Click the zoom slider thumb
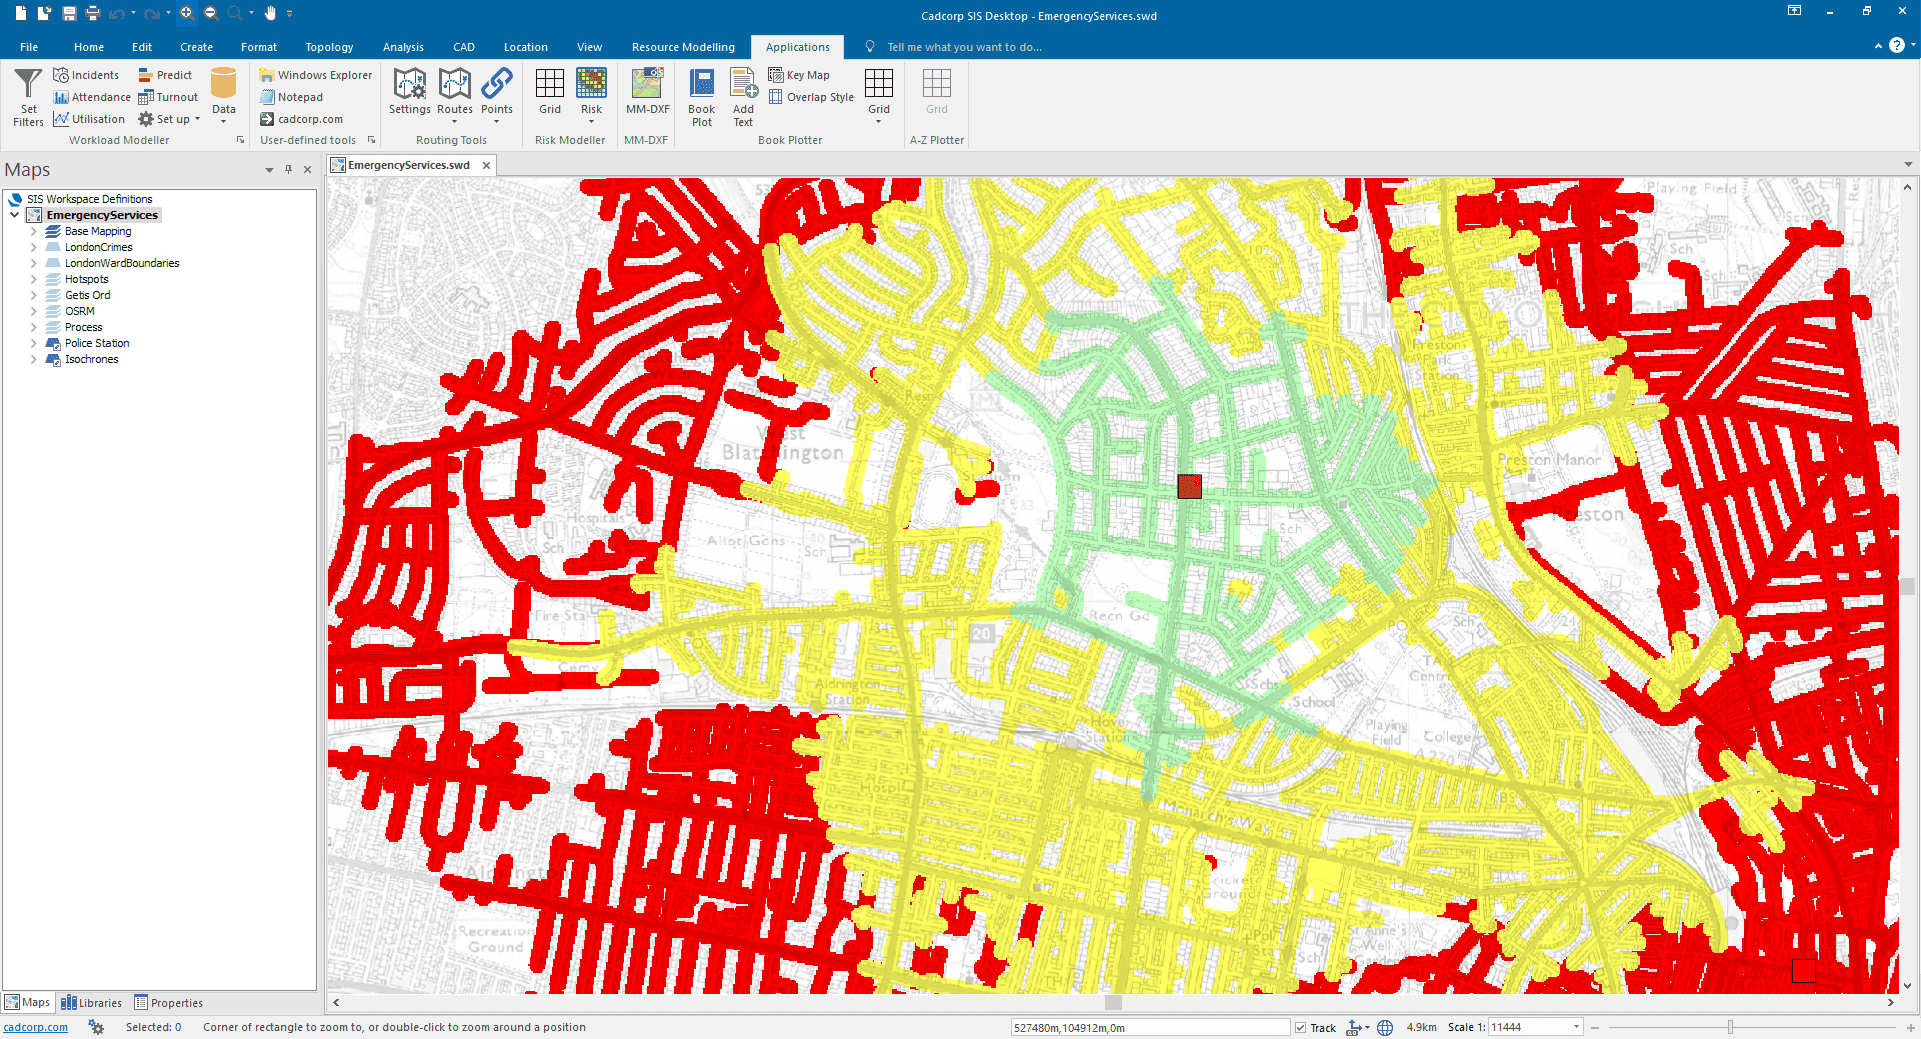The width and height of the screenshot is (1921, 1039). coord(1730,1027)
